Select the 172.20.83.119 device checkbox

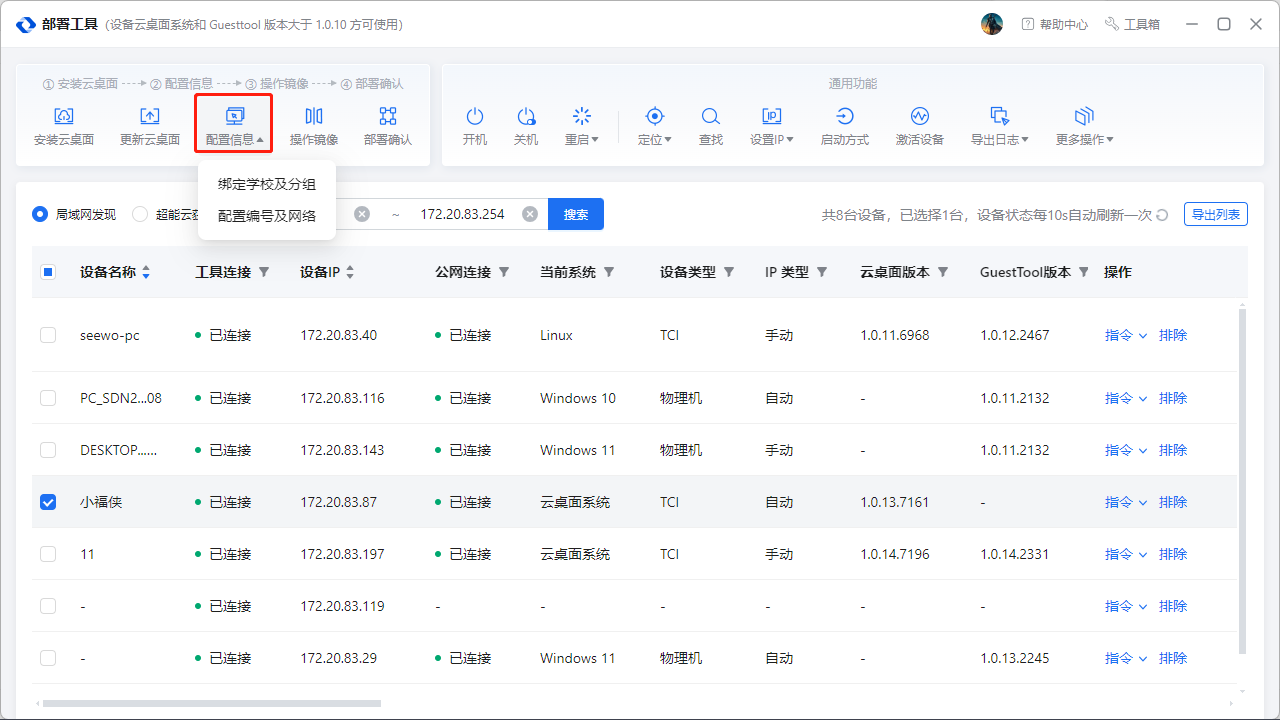[x=48, y=606]
